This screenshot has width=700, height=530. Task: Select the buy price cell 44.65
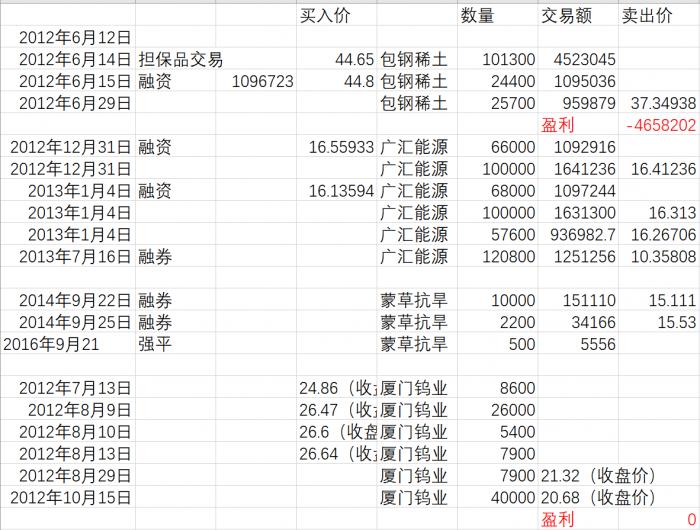[337, 59]
